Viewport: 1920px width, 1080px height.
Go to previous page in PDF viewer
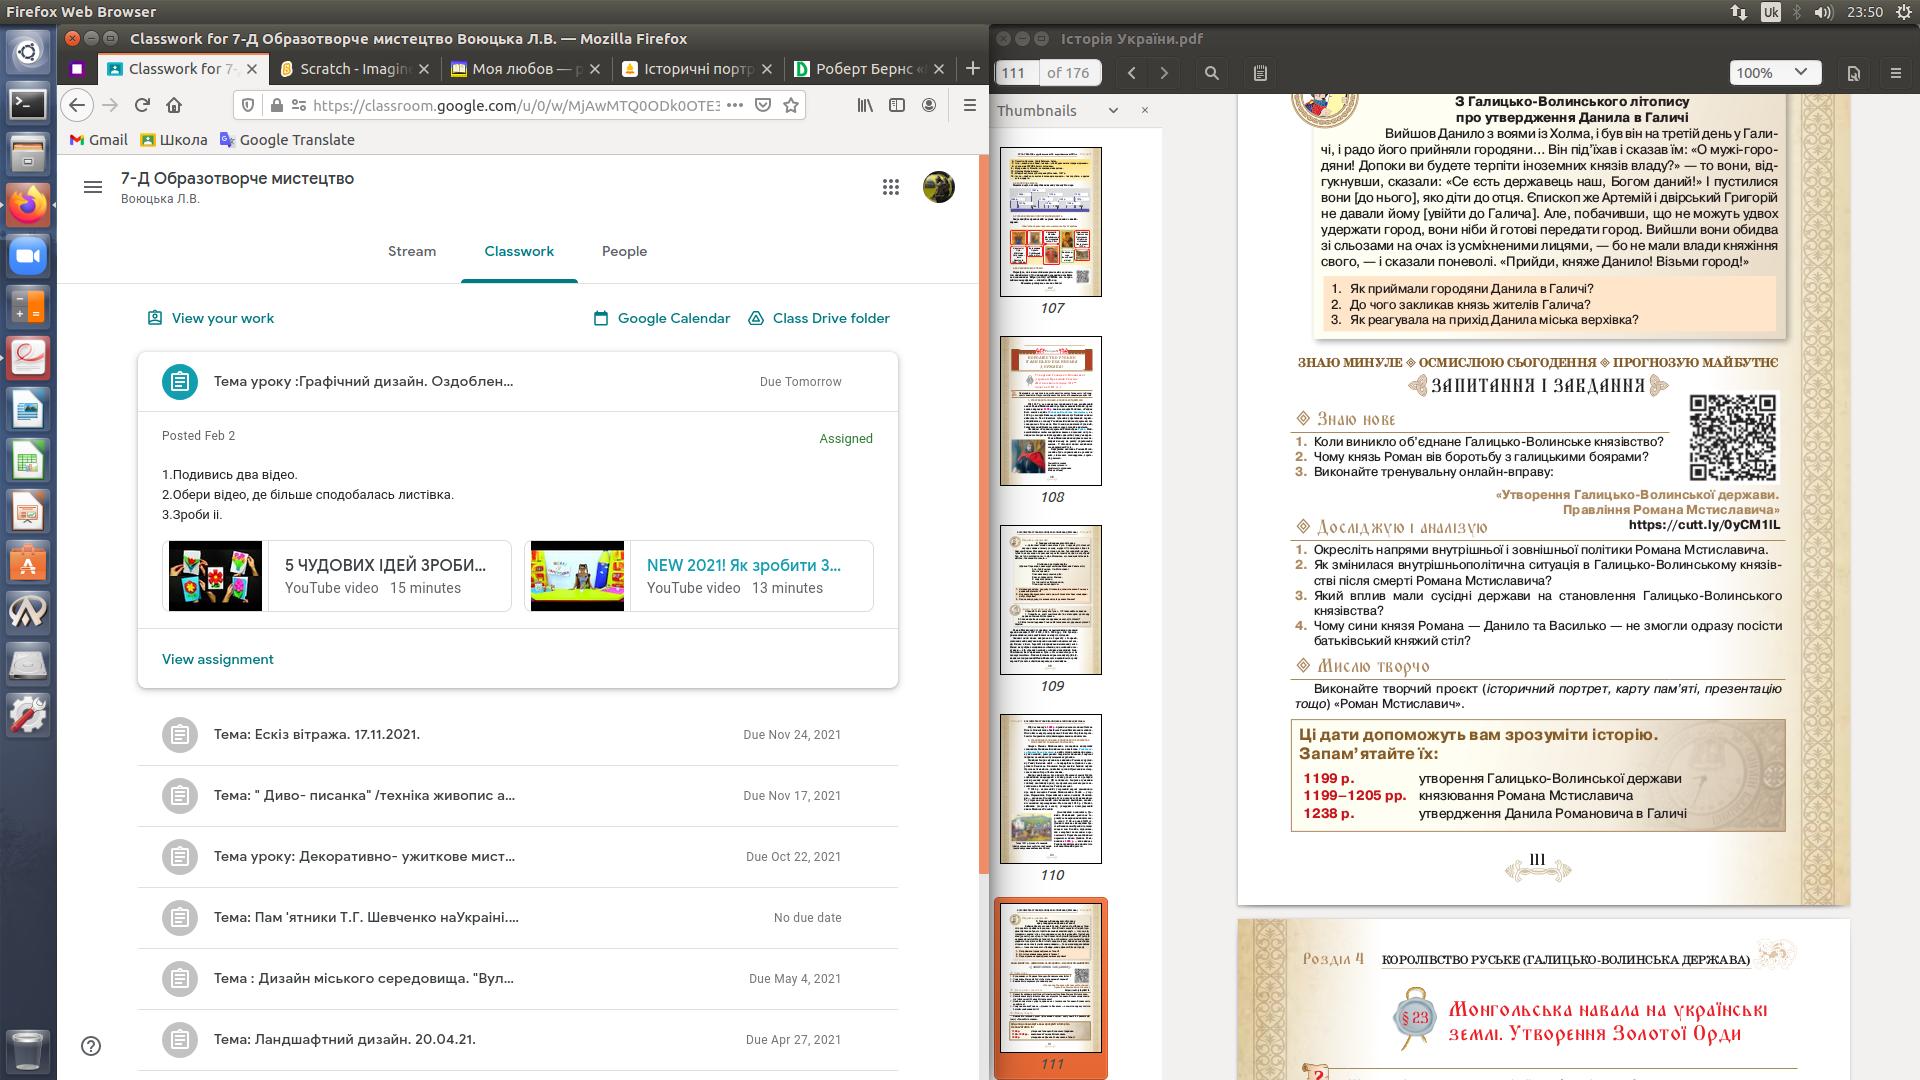1132,73
